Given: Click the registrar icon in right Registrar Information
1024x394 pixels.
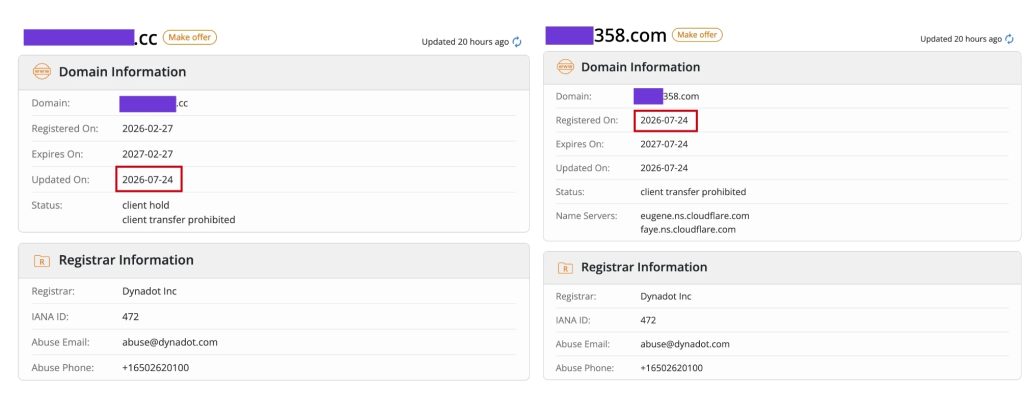Looking at the screenshot, I should pos(565,267).
